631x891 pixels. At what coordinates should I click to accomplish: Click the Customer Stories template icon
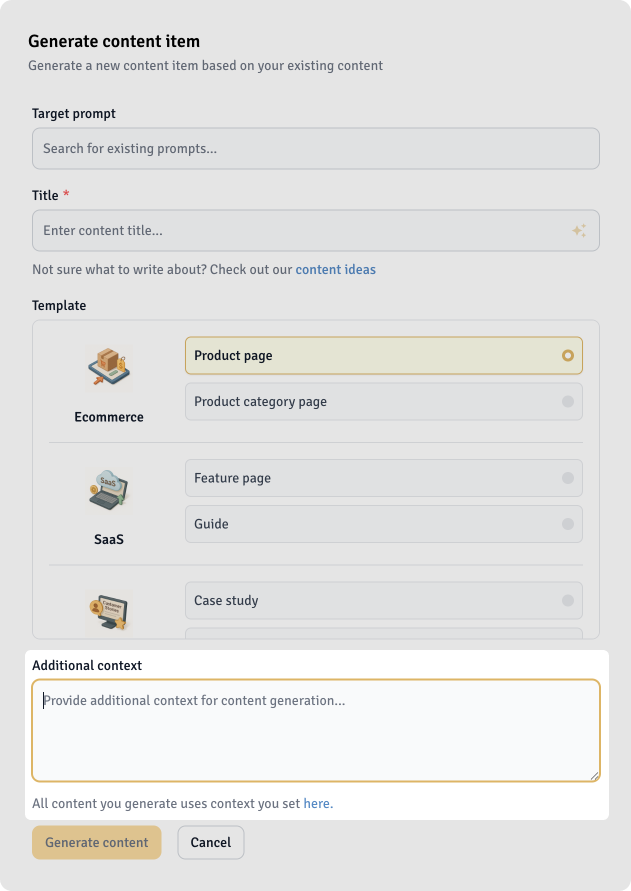click(x=108, y=611)
